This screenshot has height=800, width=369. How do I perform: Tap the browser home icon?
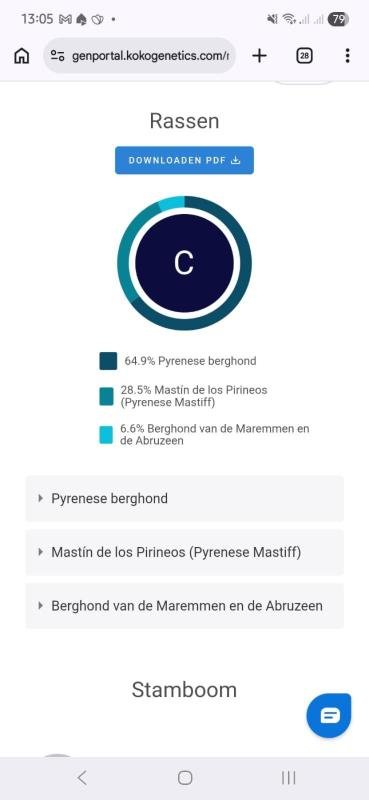tap(21, 56)
